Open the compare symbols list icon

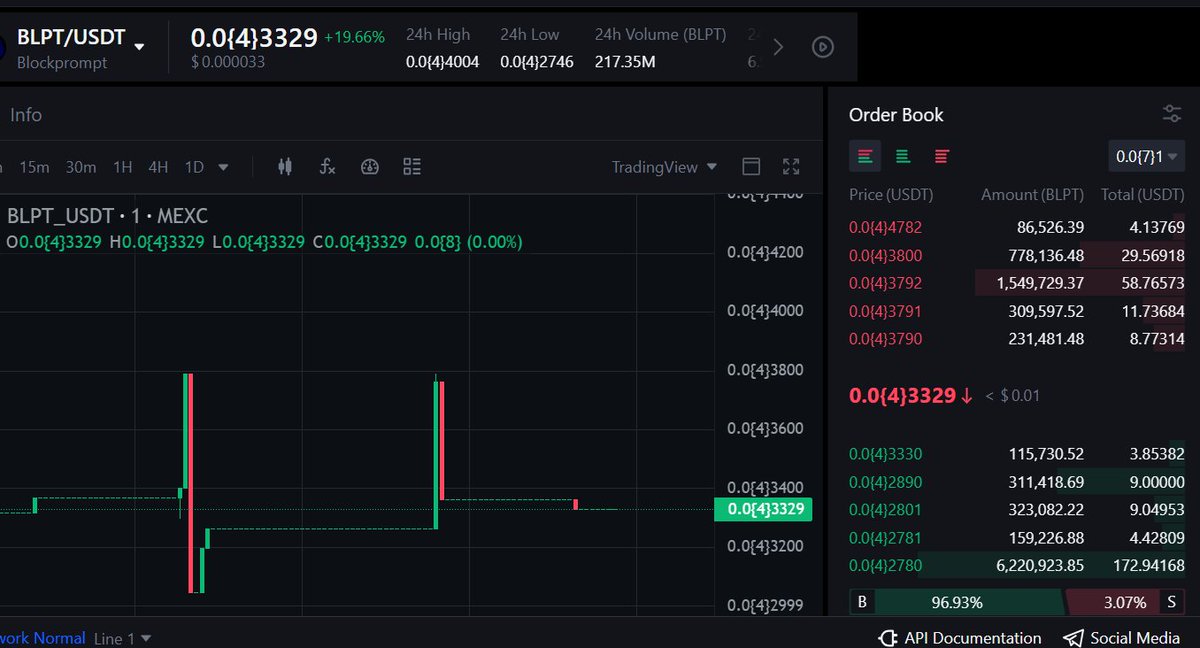[x=412, y=167]
